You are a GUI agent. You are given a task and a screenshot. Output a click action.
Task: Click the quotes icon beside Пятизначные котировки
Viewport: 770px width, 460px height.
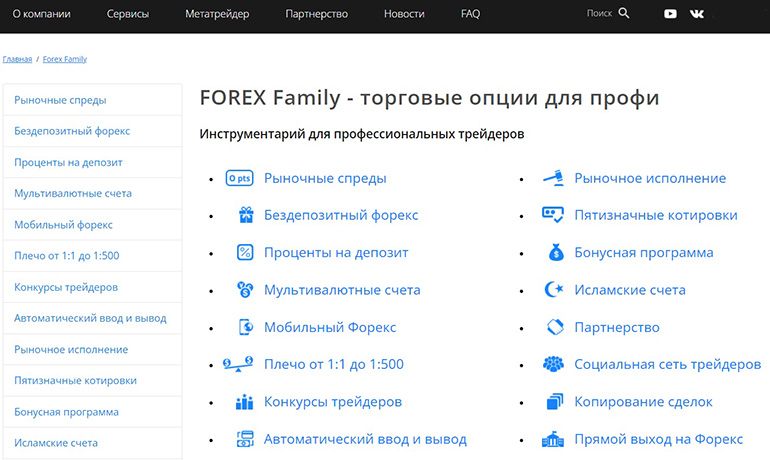[x=553, y=215]
